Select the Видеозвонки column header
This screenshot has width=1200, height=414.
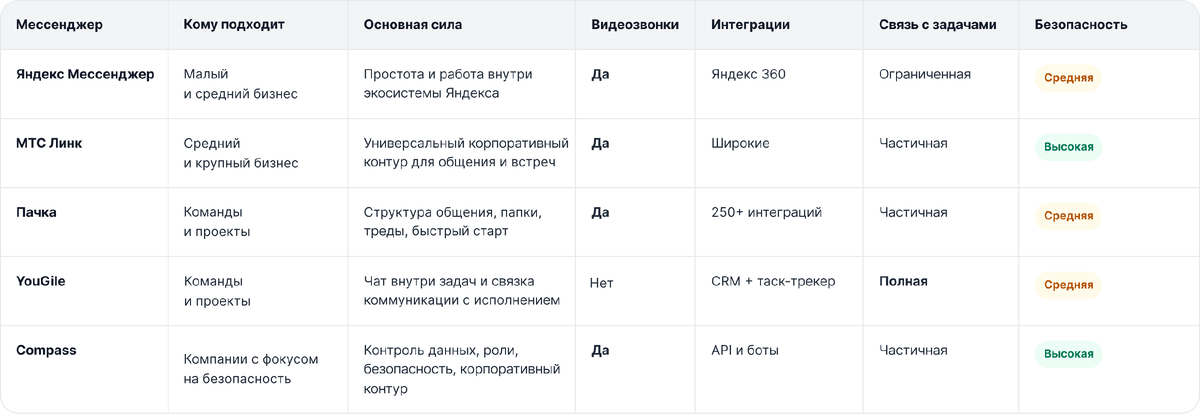635,25
